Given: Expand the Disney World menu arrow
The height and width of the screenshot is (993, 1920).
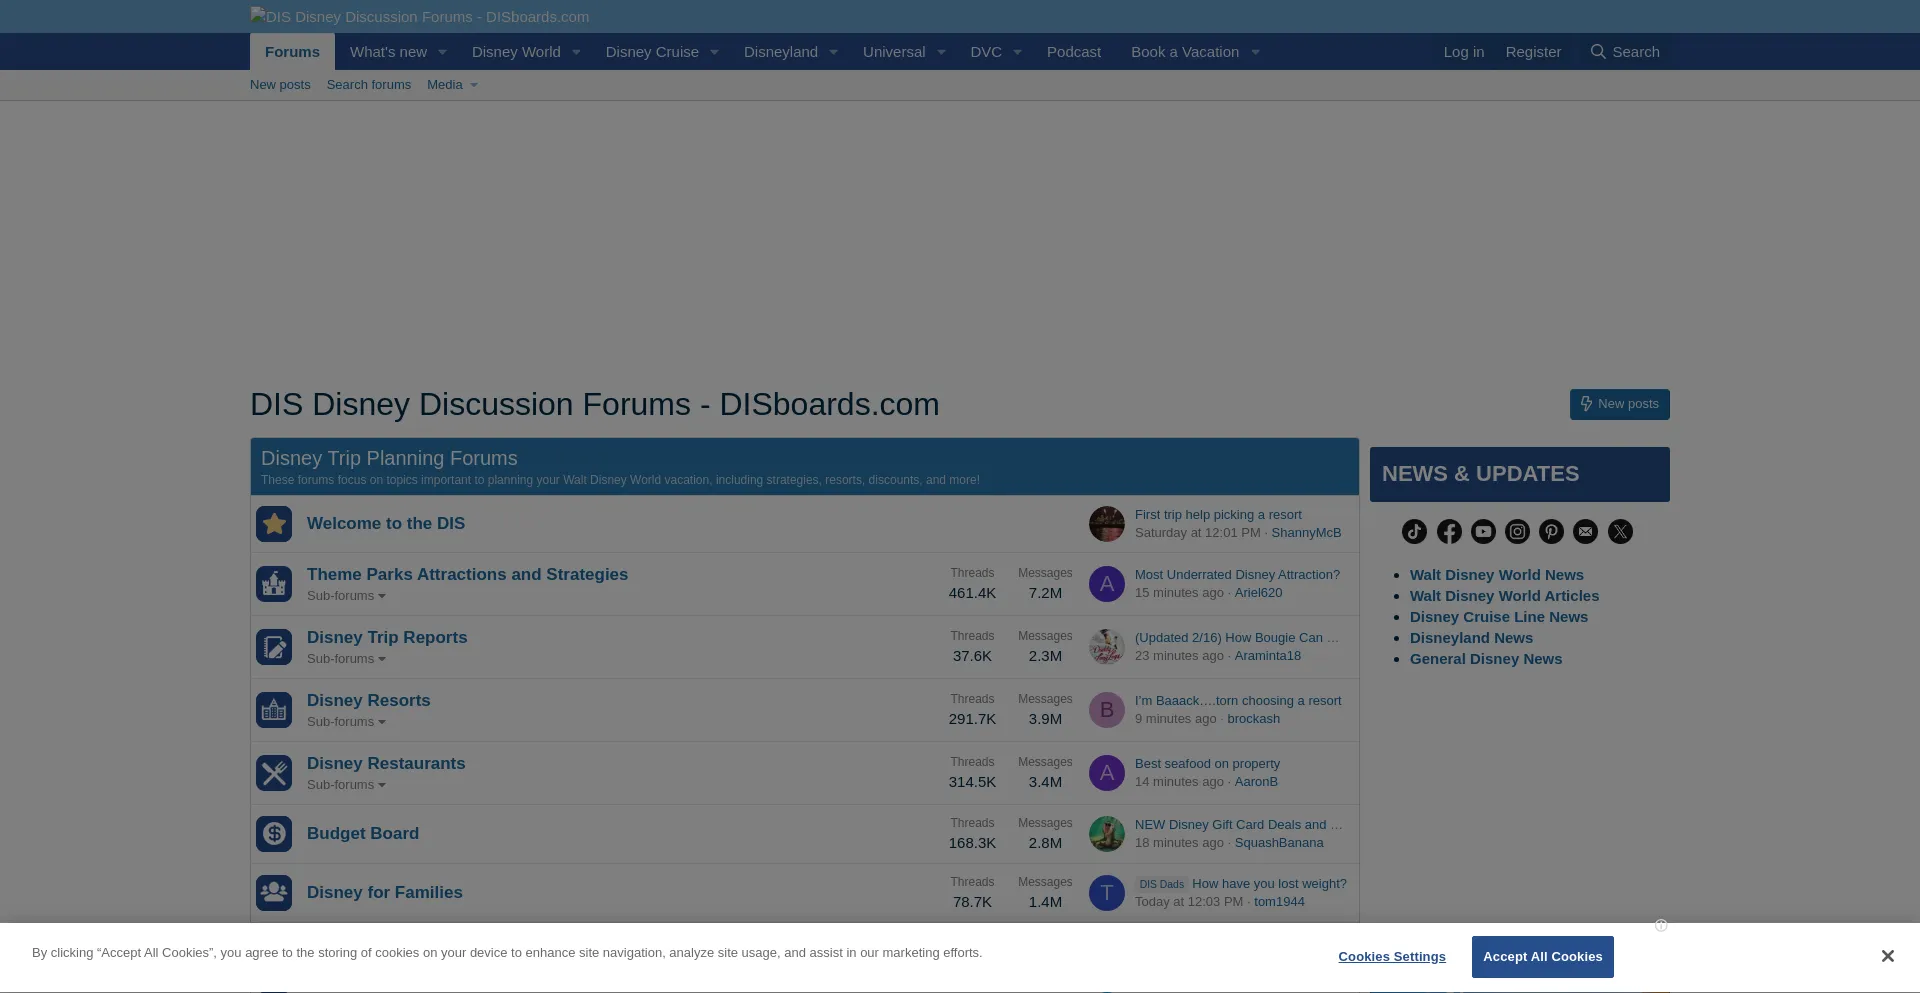Looking at the screenshot, I should 576,52.
